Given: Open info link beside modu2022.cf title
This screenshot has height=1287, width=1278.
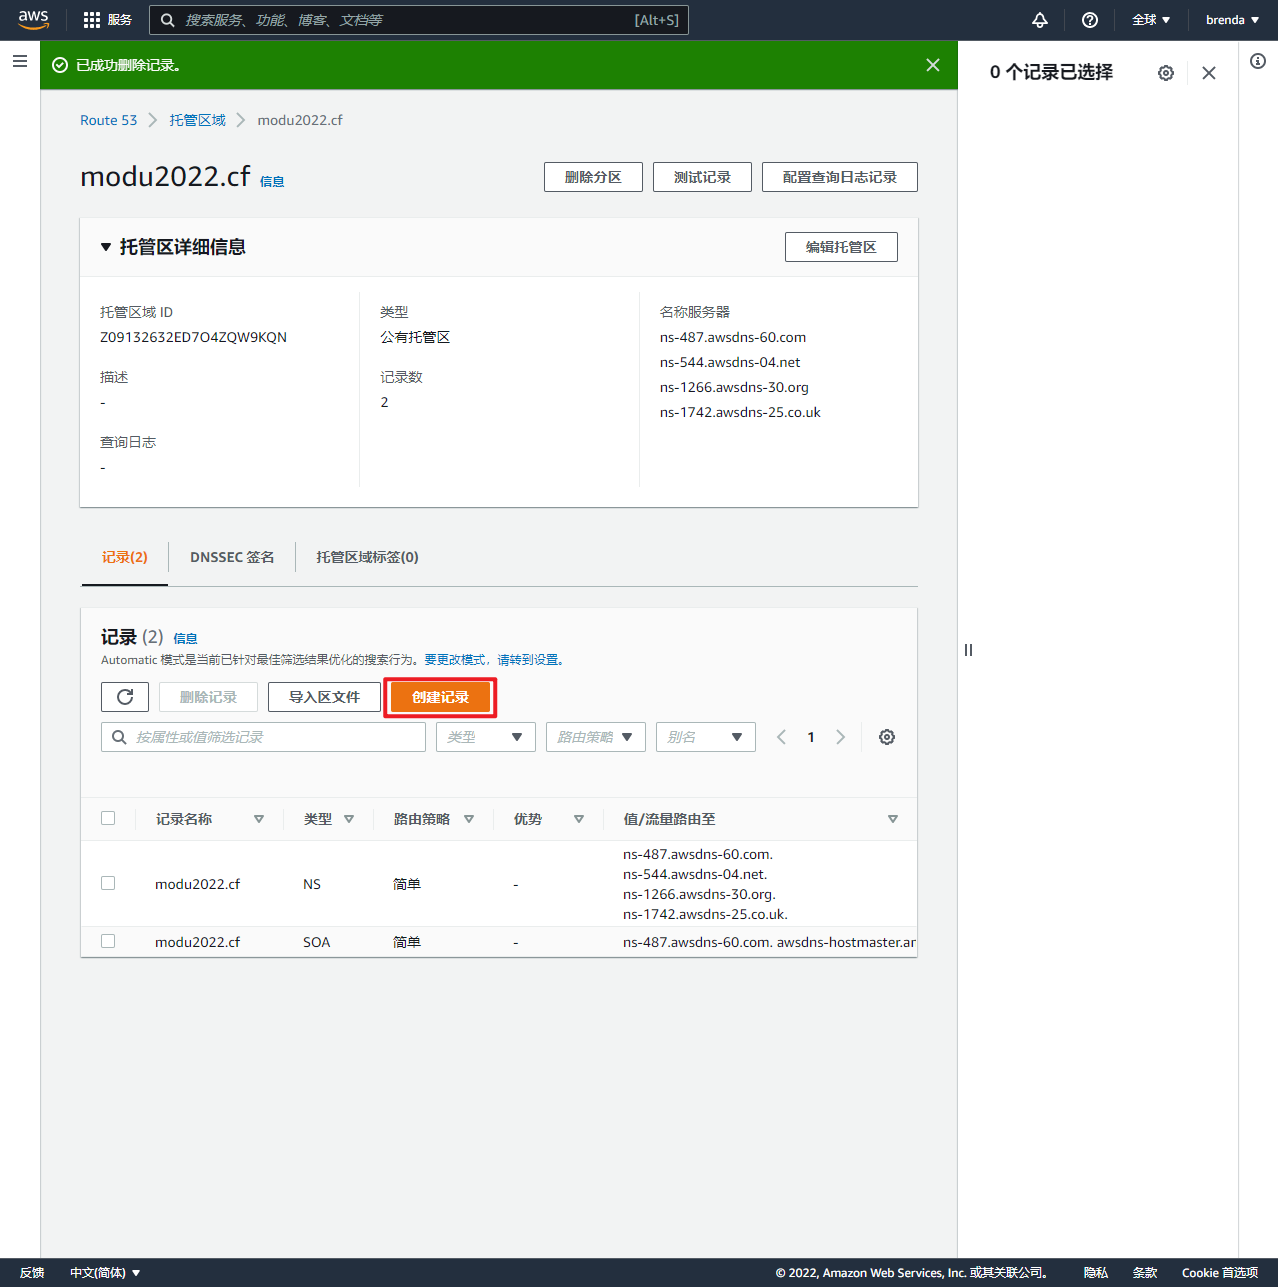Looking at the screenshot, I should pyautogui.click(x=272, y=181).
